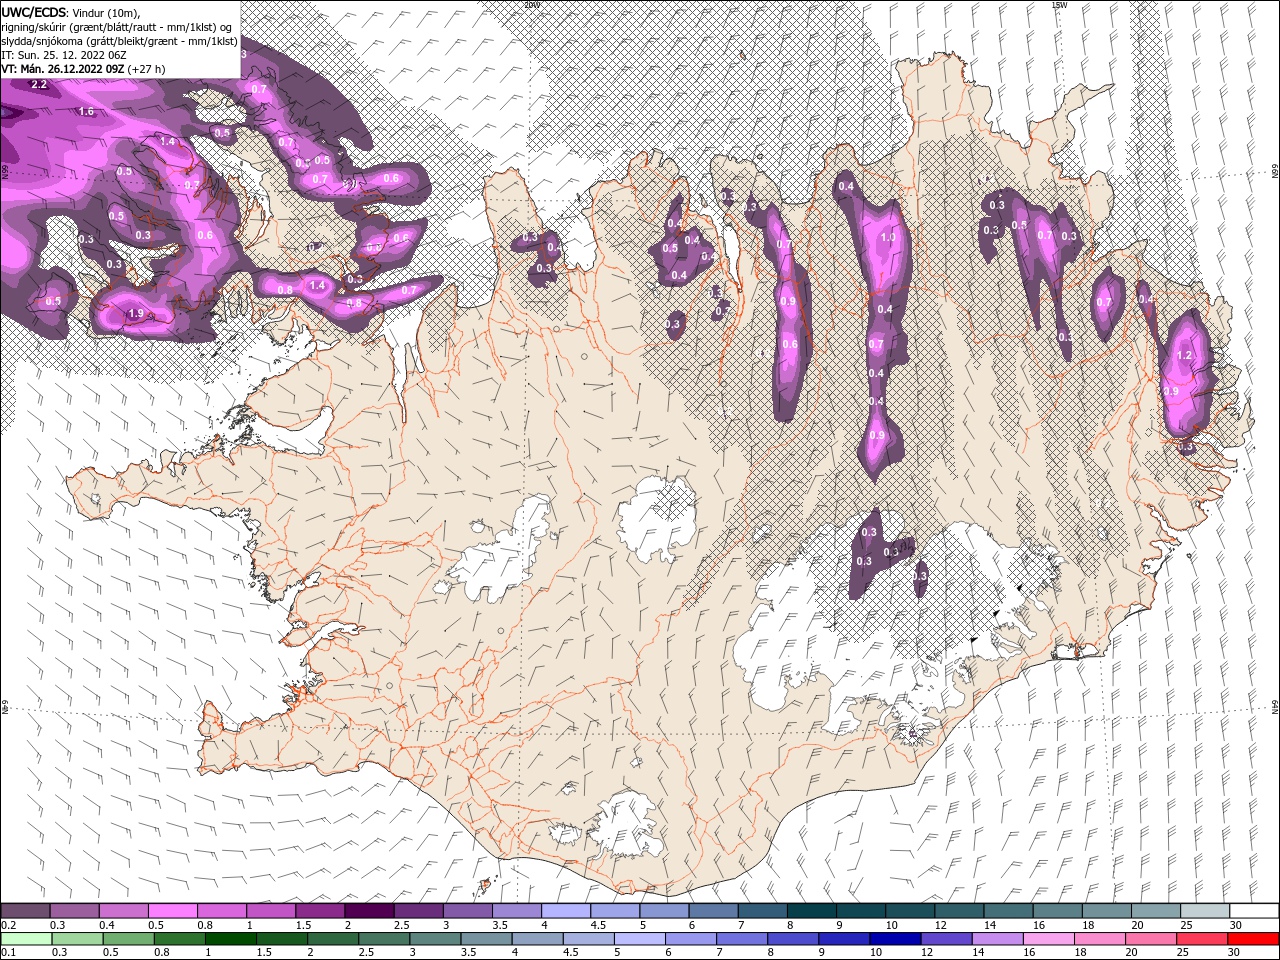Pick lower legend swatch starting at 6
1280x960 pixels.
689,939
